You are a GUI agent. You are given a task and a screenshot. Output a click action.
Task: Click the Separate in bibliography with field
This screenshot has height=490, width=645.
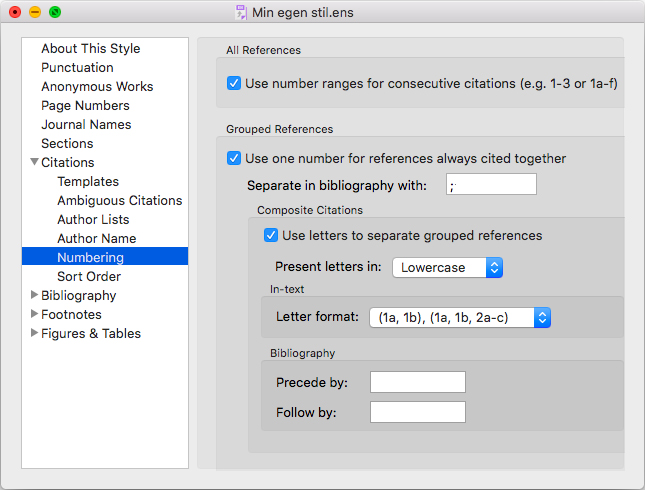491,184
